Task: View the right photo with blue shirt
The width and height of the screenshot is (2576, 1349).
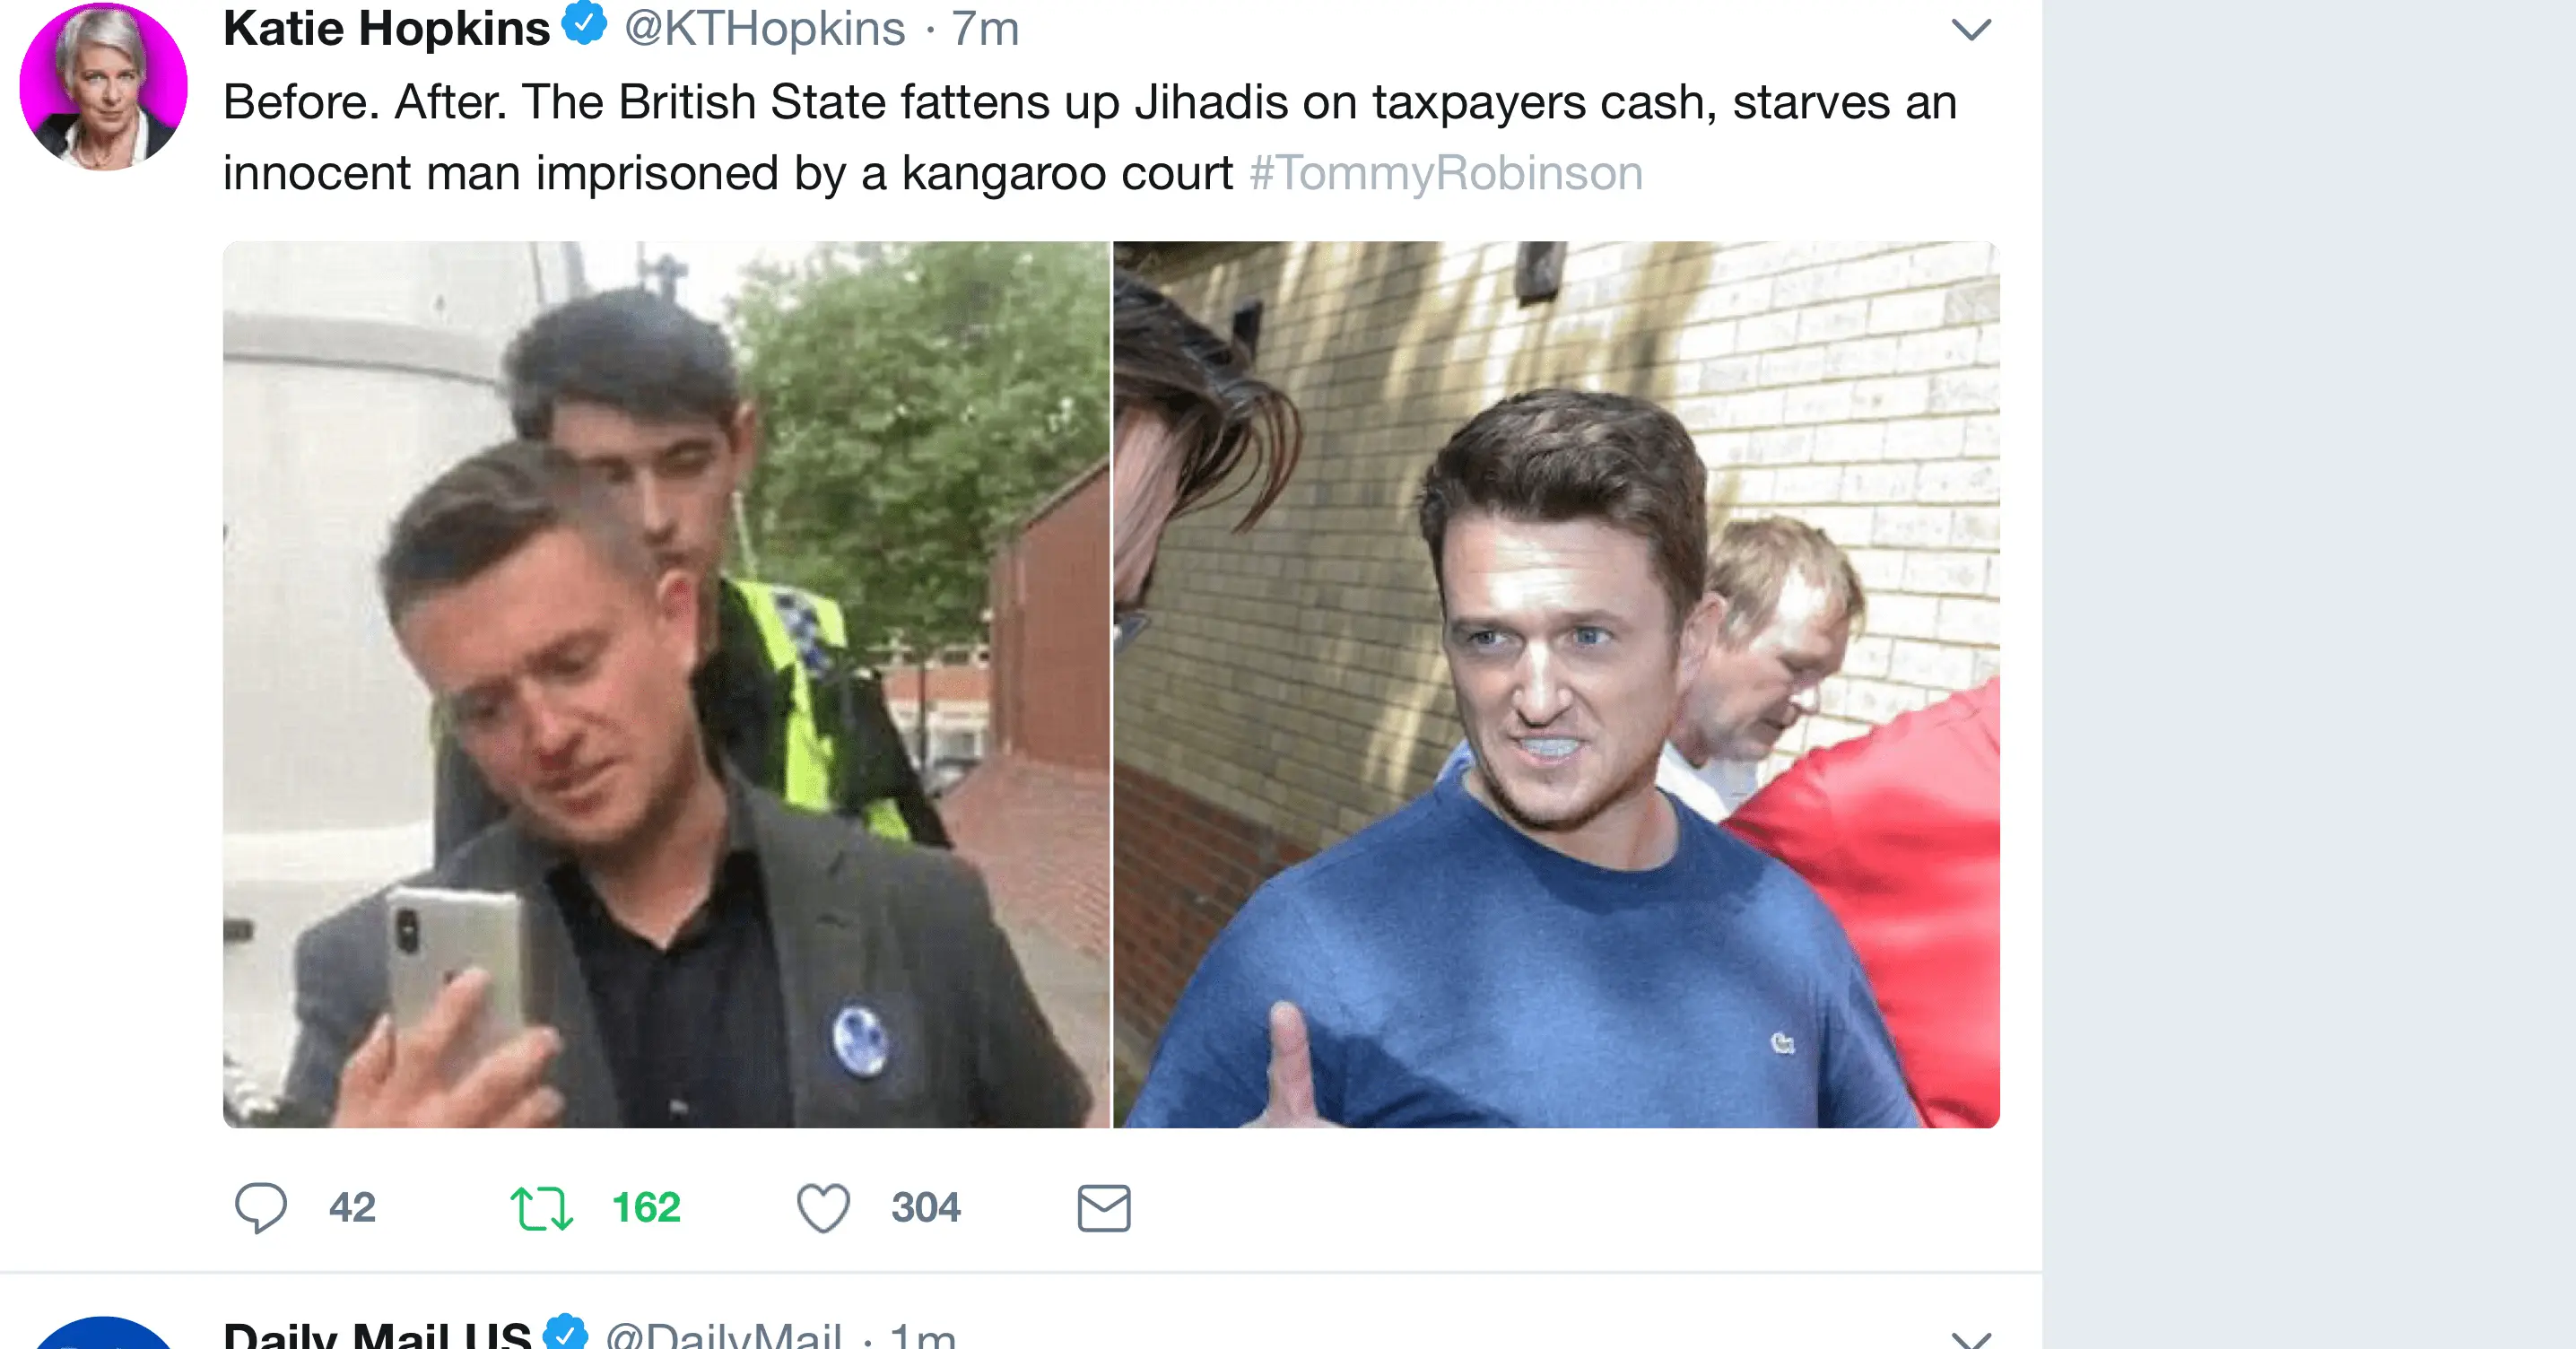Action: (x=1557, y=685)
